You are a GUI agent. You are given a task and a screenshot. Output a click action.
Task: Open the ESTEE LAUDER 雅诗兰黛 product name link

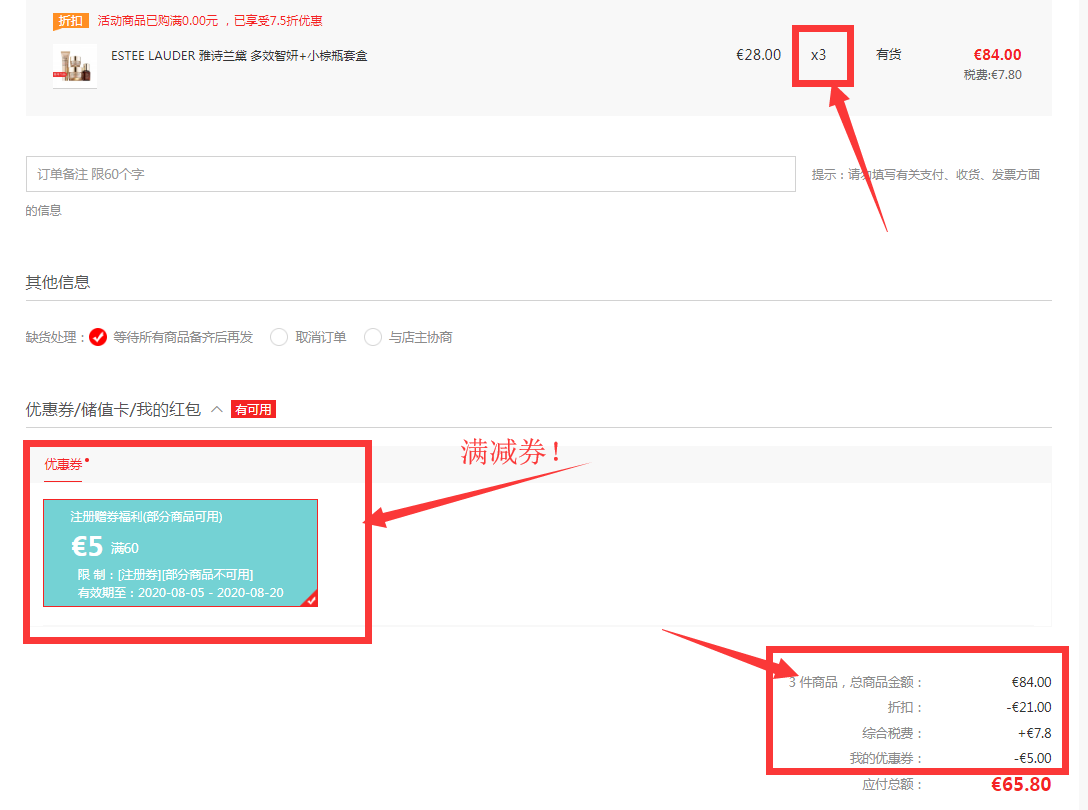[x=239, y=56]
